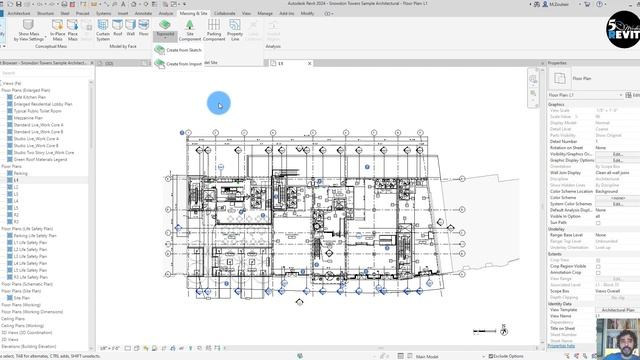640x360 pixels.
Task: Toggle the Annotation Crop checkbox
Action: pos(598,273)
